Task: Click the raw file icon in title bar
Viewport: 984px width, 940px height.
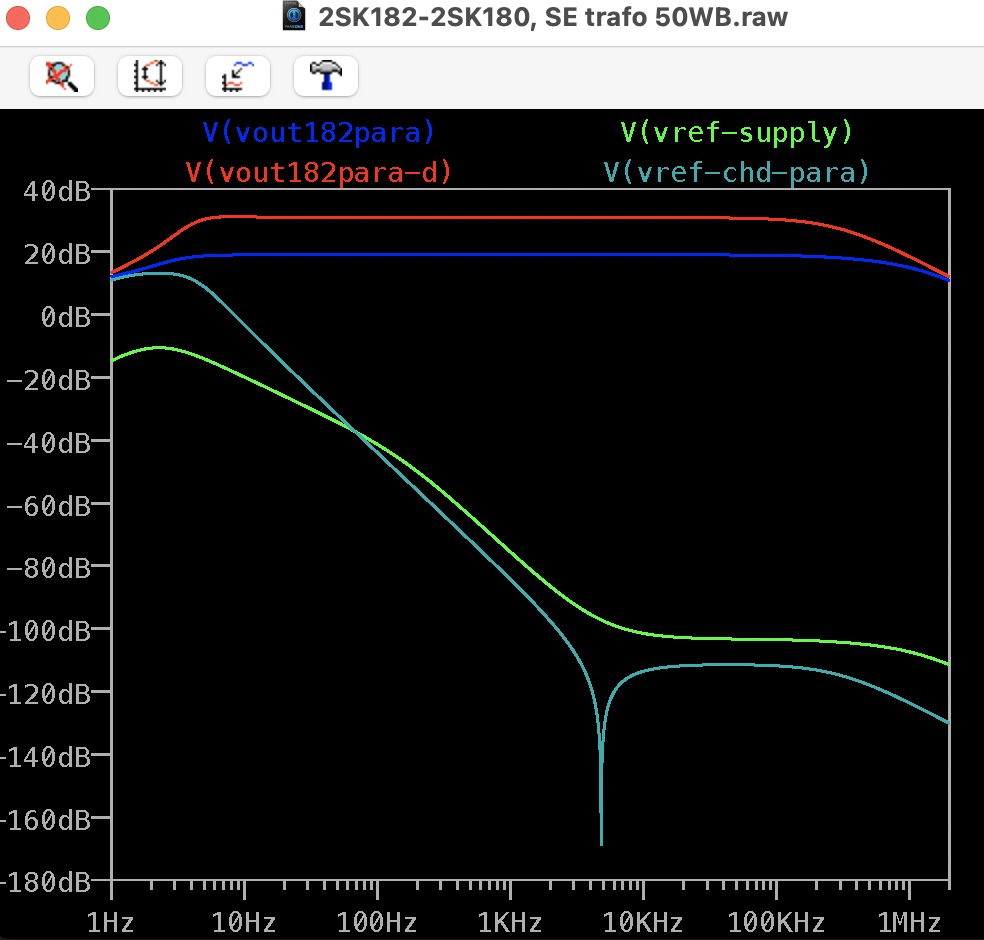Action: click(294, 16)
